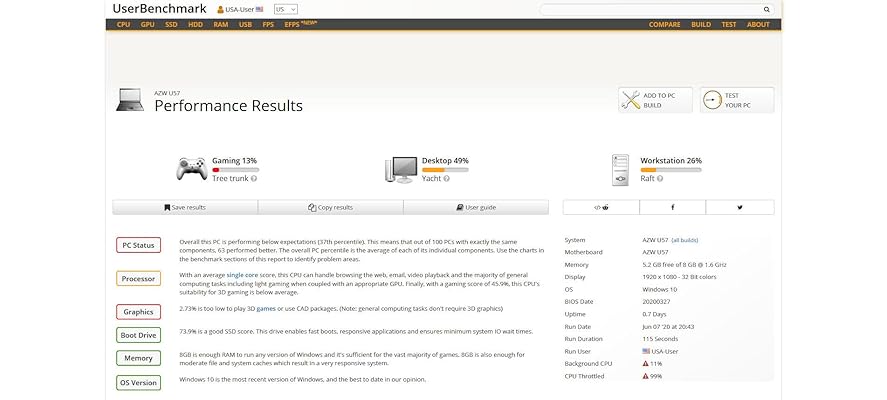Click the Graphics label button

(x=139, y=312)
